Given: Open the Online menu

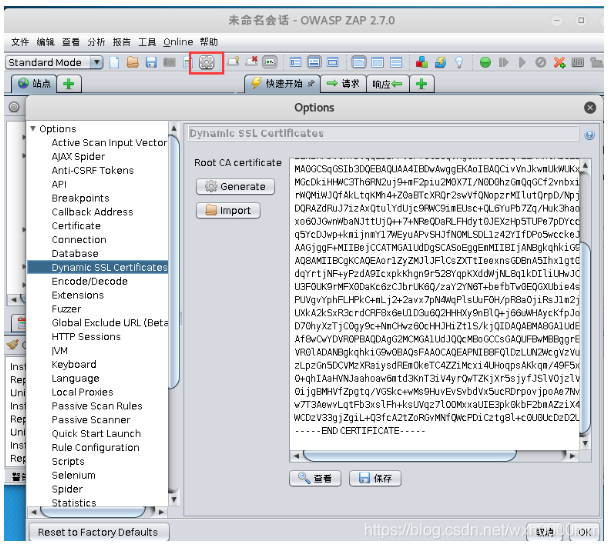Looking at the screenshot, I should (178, 42).
